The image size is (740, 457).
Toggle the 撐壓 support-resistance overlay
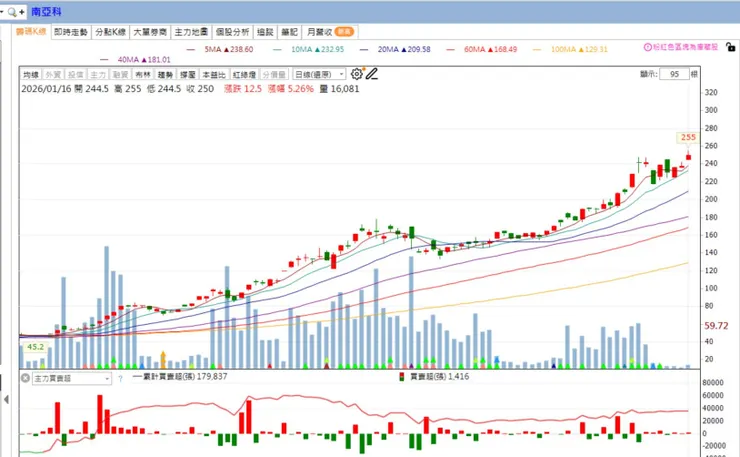click(188, 75)
